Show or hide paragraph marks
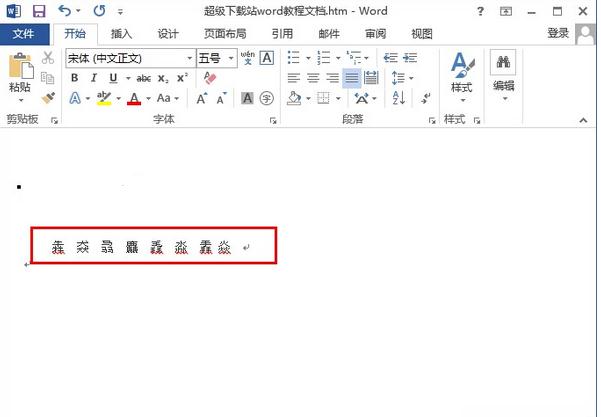The image size is (601, 417). (425, 99)
